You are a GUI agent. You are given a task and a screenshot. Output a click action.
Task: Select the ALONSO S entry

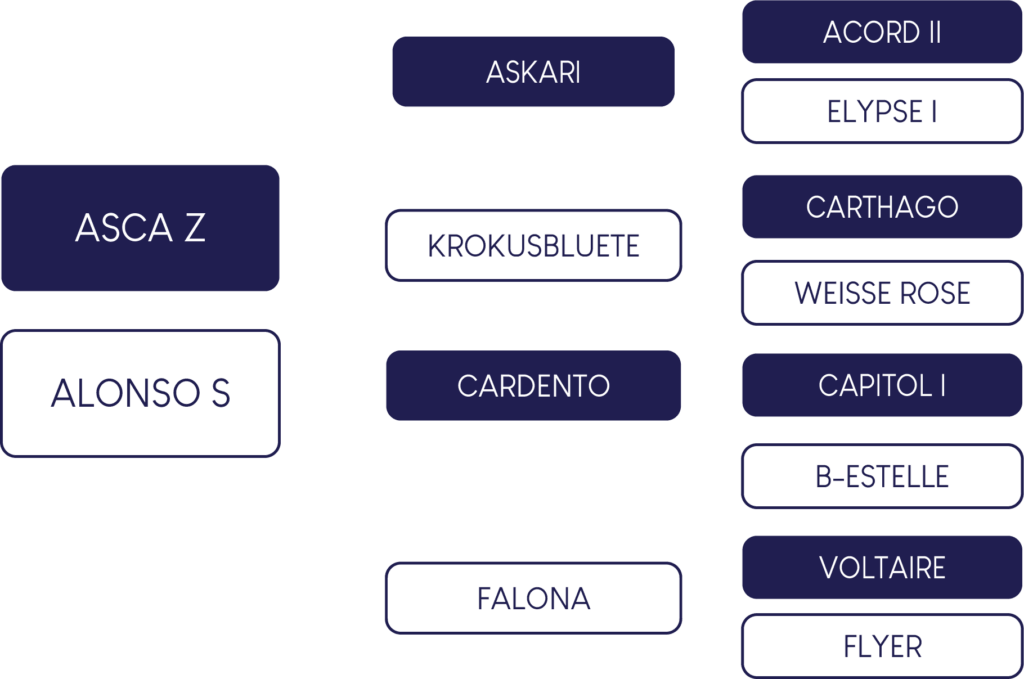pos(140,393)
